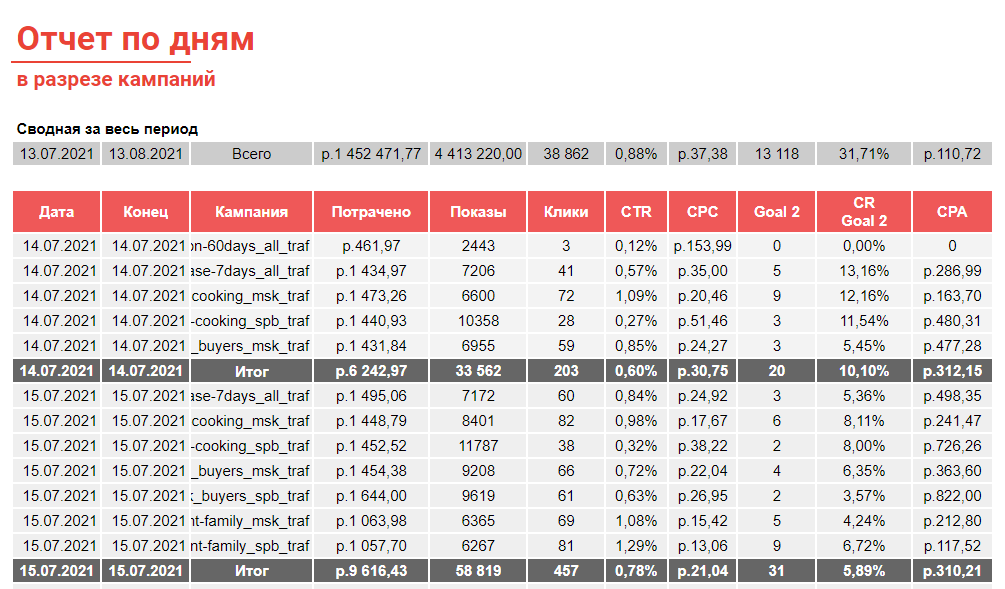Image resolution: width=1005 pixels, height=589 pixels.
Task: Select spent value р.1 063,98
Action: (371, 521)
